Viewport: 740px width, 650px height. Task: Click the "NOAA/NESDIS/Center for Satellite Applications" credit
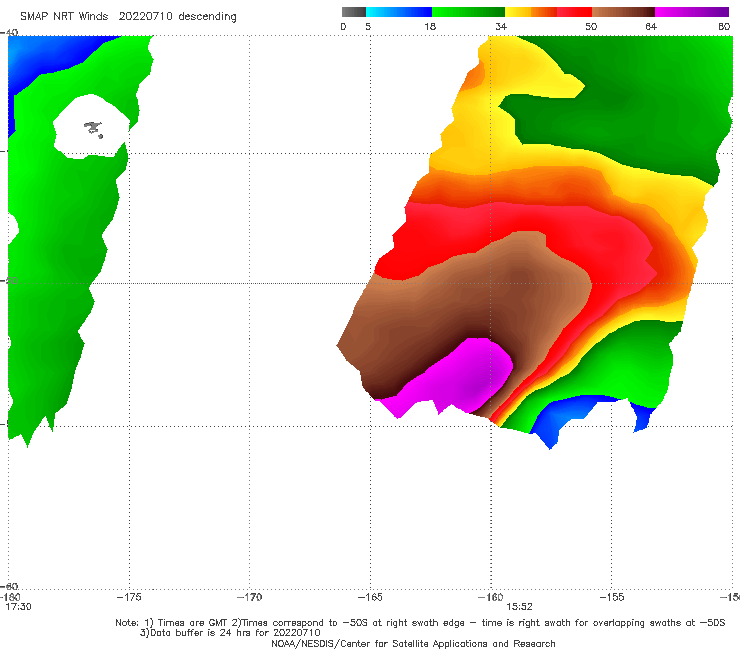413,643
